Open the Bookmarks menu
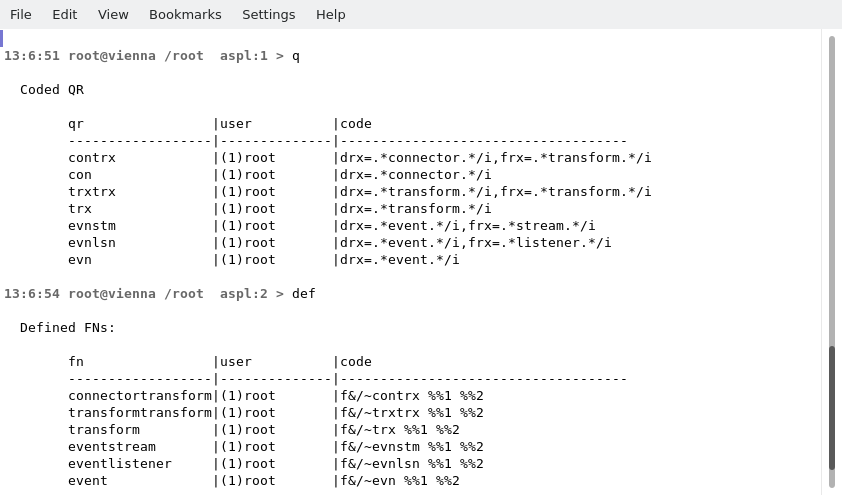 point(185,14)
